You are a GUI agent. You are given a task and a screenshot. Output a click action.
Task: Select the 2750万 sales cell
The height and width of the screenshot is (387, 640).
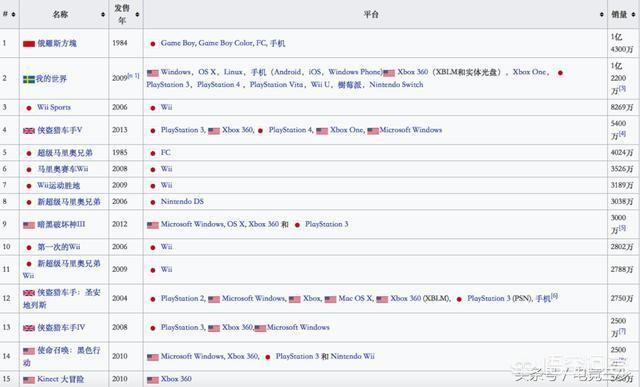623,299
